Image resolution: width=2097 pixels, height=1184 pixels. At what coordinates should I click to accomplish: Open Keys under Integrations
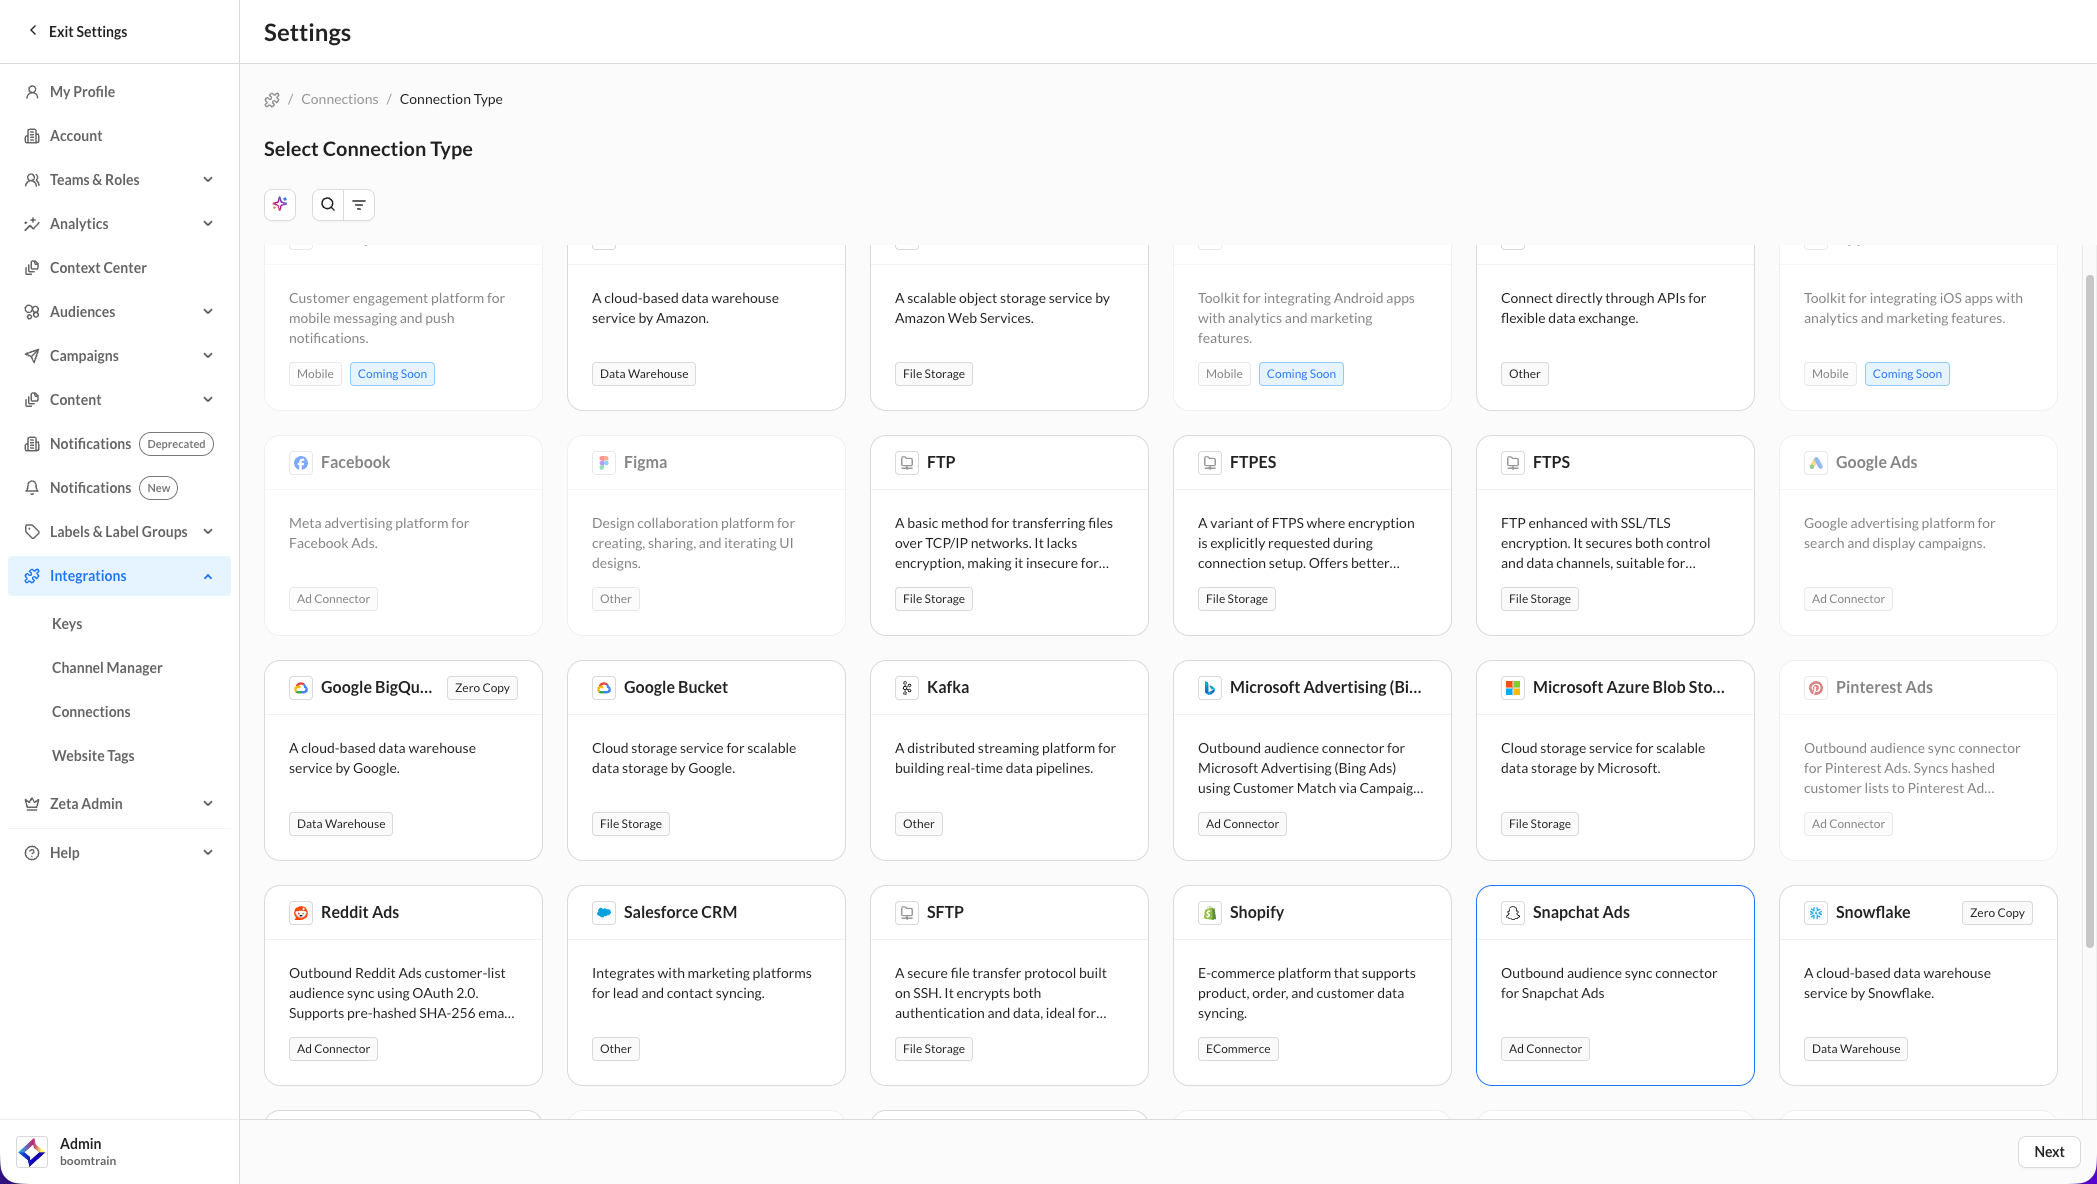coord(67,623)
